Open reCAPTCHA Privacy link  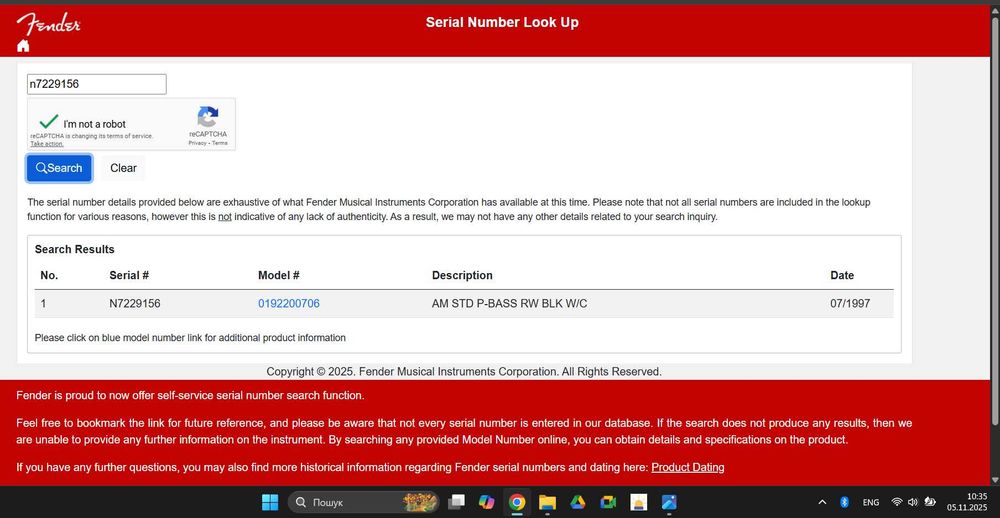click(x=197, y=144)
